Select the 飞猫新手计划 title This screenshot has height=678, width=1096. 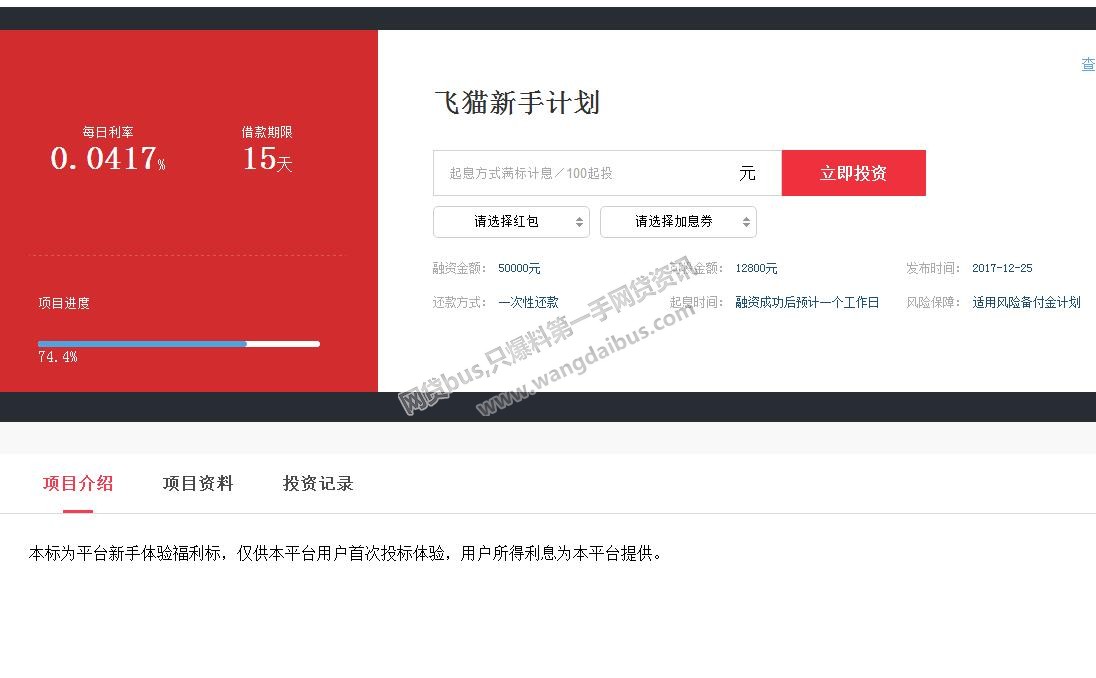[517, 103]
